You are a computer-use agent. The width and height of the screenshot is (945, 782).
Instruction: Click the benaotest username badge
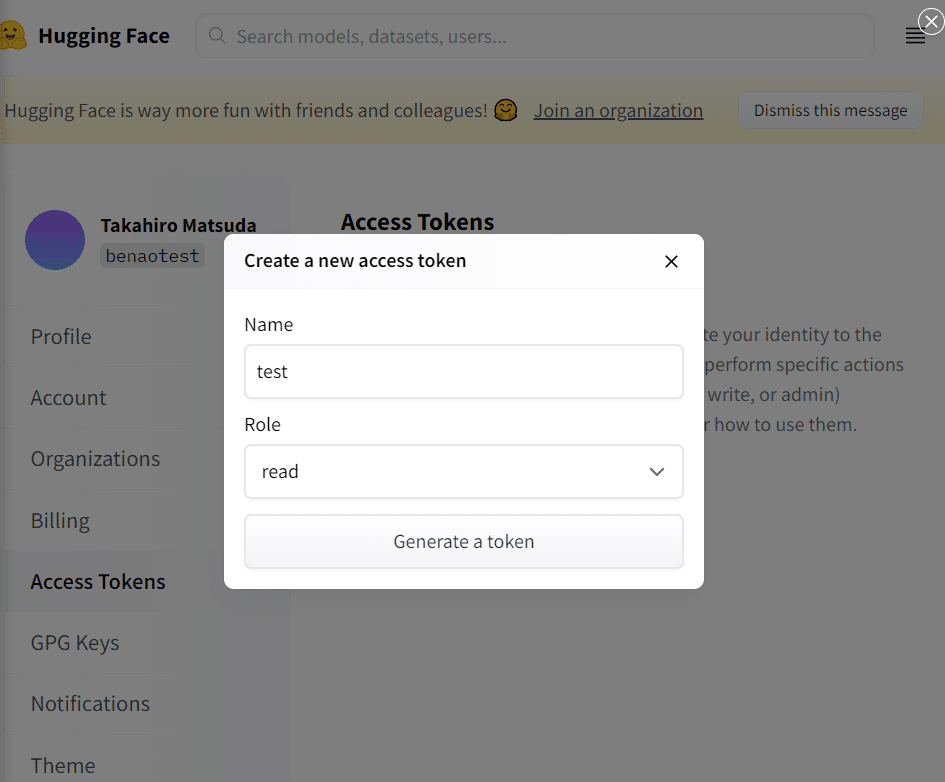pyautogui.click(x=152, y=256)
